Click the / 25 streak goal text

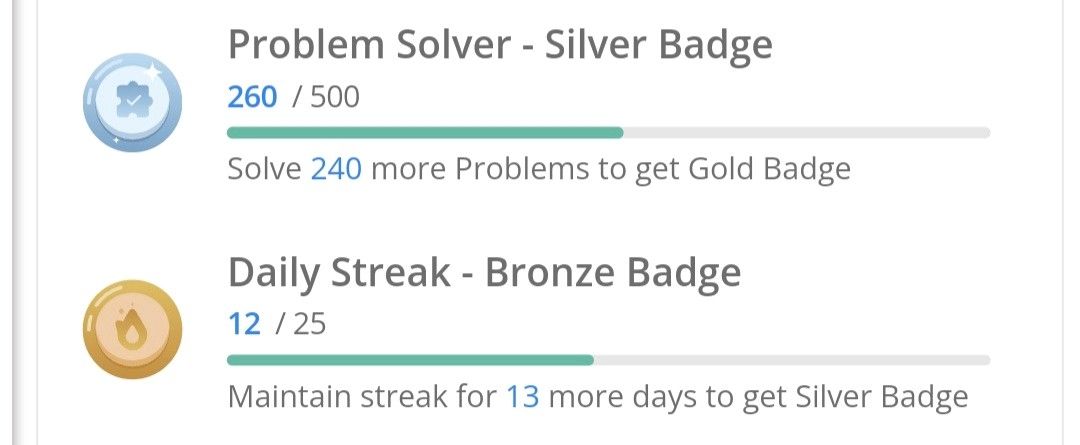point(301,324)
